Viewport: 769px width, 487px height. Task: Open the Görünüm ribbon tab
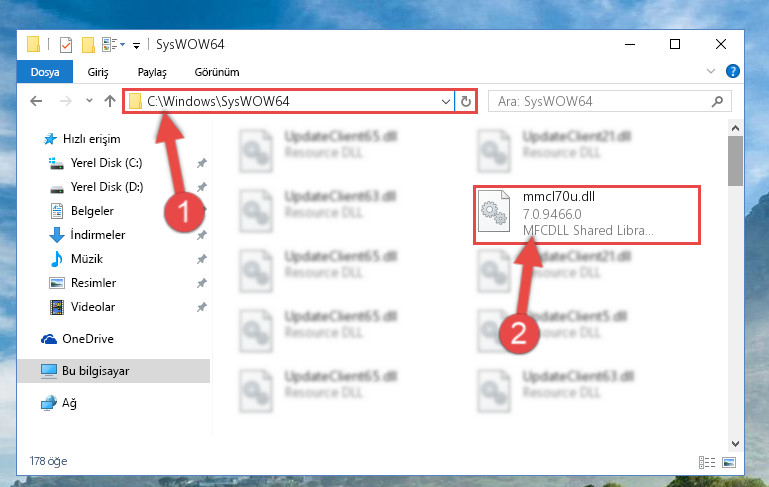[217, 72]
